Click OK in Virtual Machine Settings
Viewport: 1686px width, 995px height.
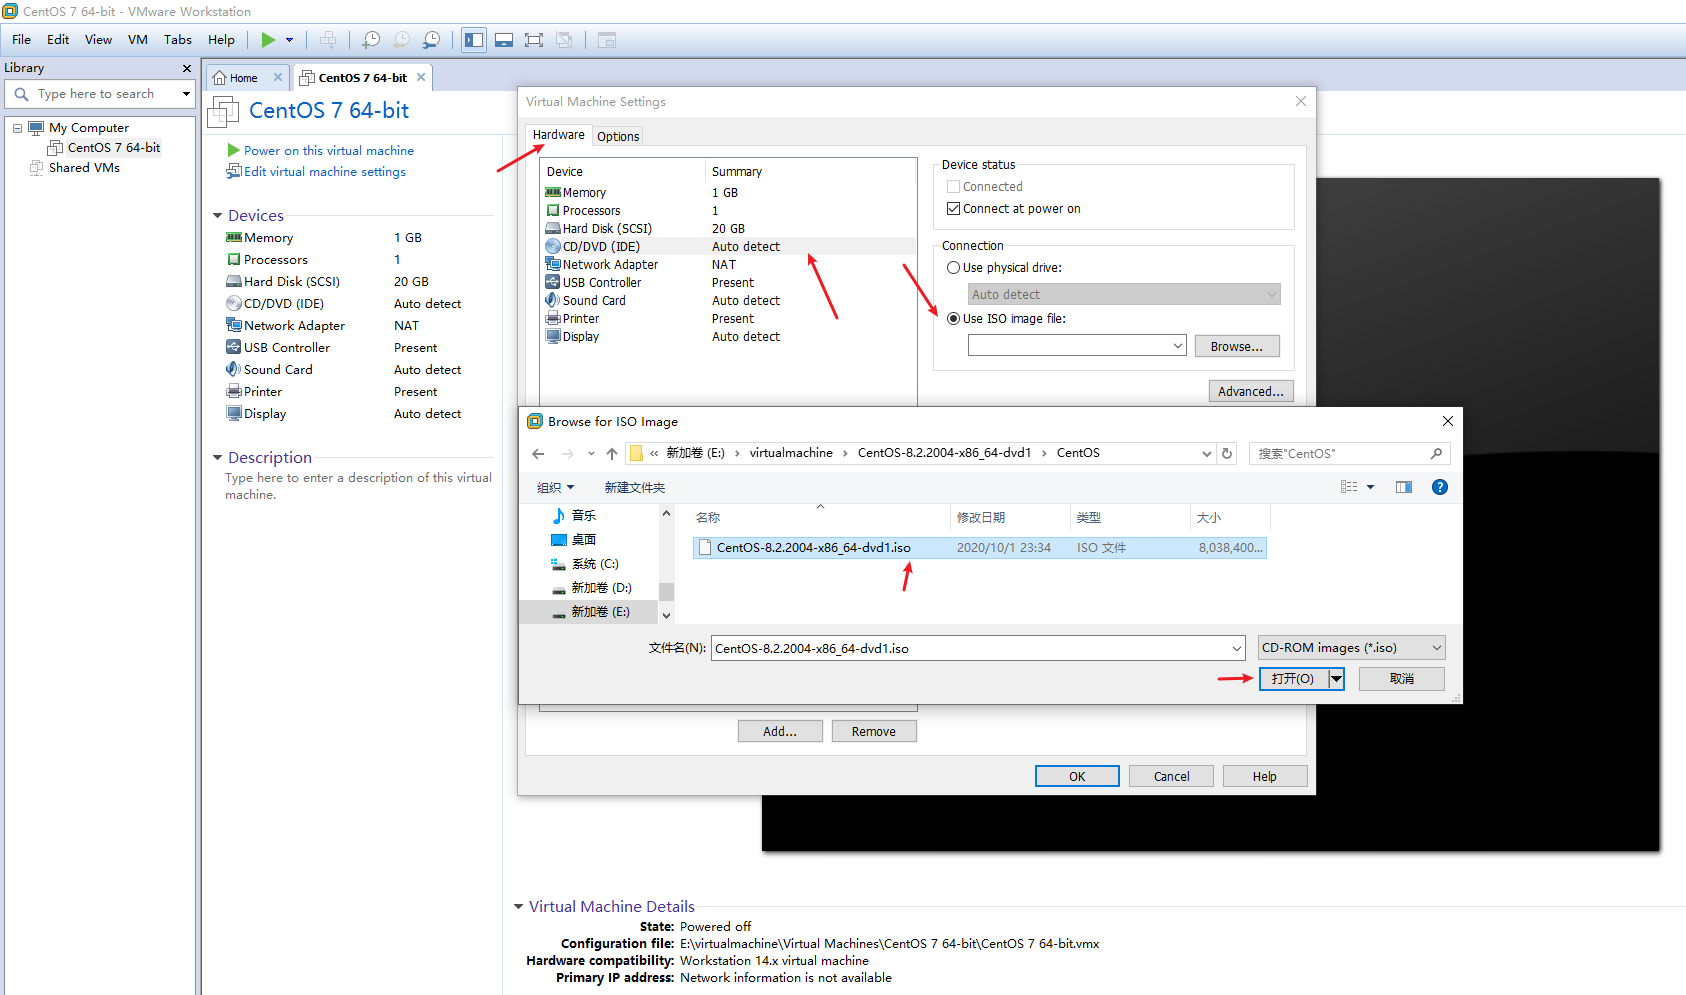pyautogui.click(x=1077, y=776)
